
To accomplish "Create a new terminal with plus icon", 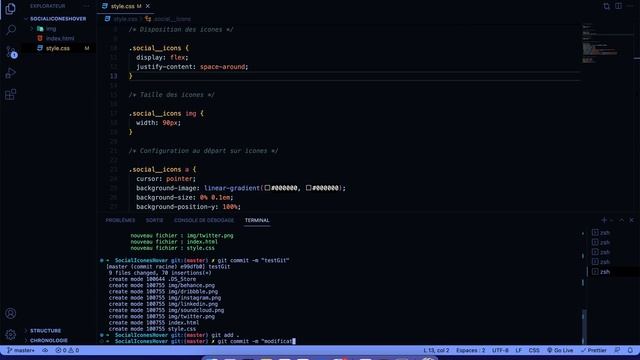I will tap(604, 220).
